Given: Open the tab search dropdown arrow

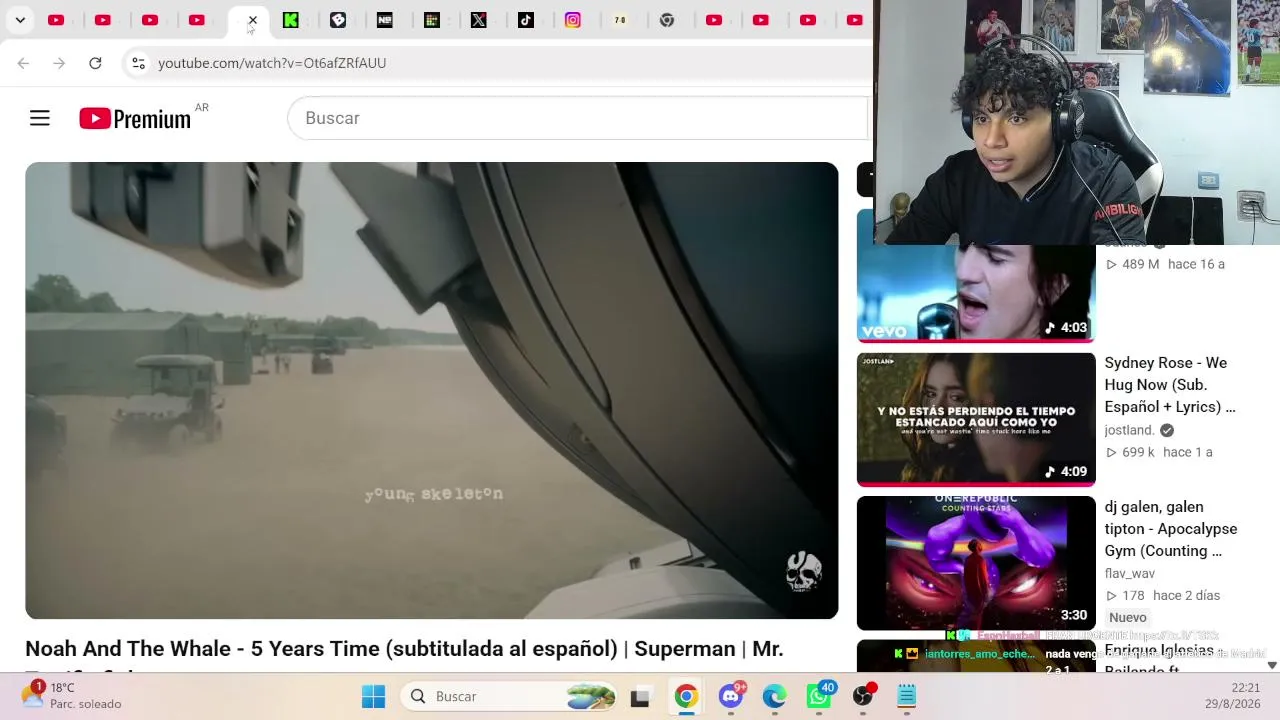Looking at the screenshot, I should coord(20,20).
